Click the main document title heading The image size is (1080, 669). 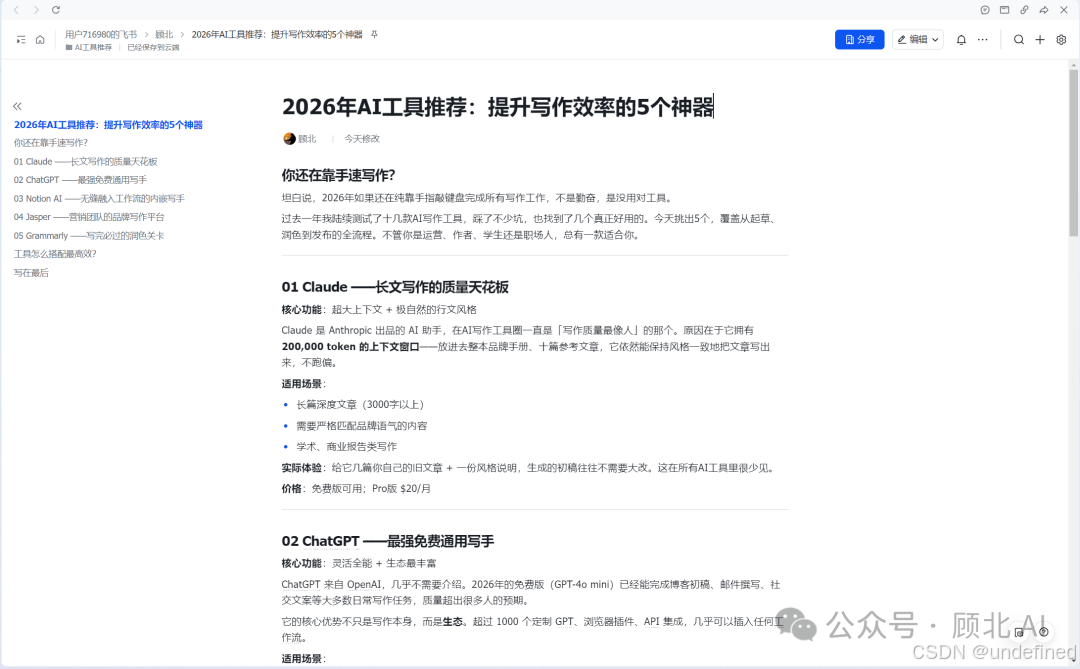click(x=498, y=107)
